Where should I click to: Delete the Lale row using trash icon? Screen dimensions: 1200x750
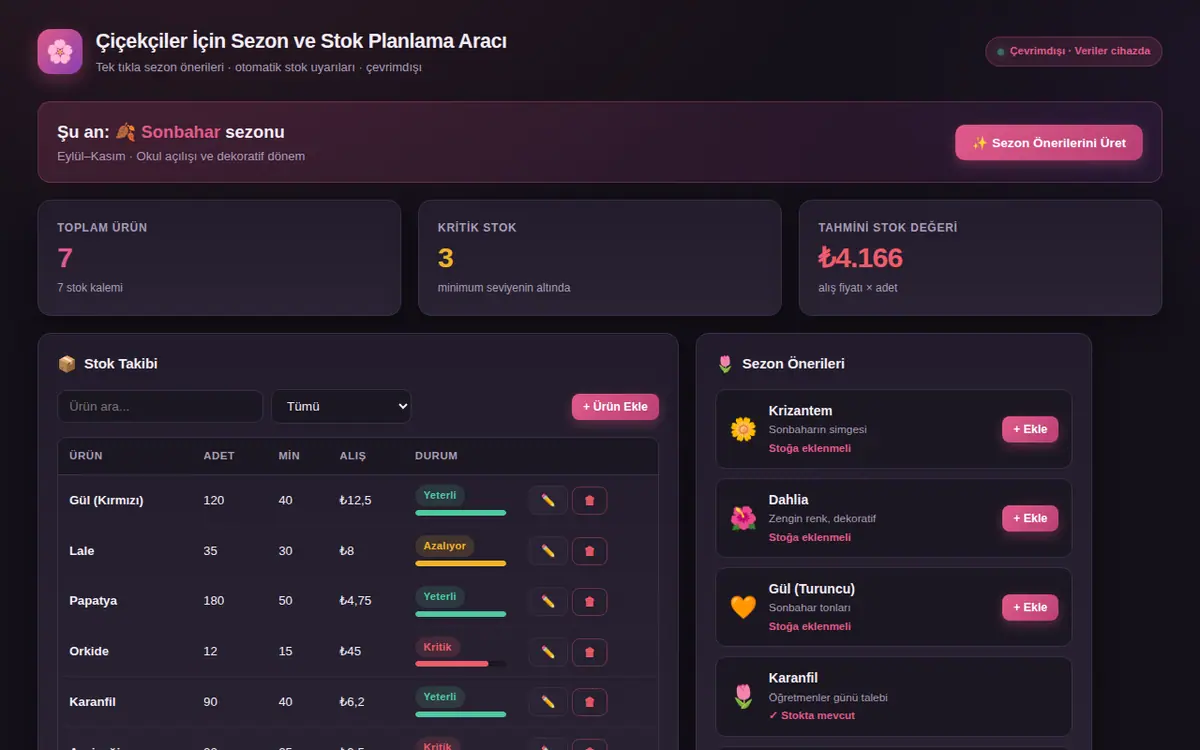pos(589,551)
